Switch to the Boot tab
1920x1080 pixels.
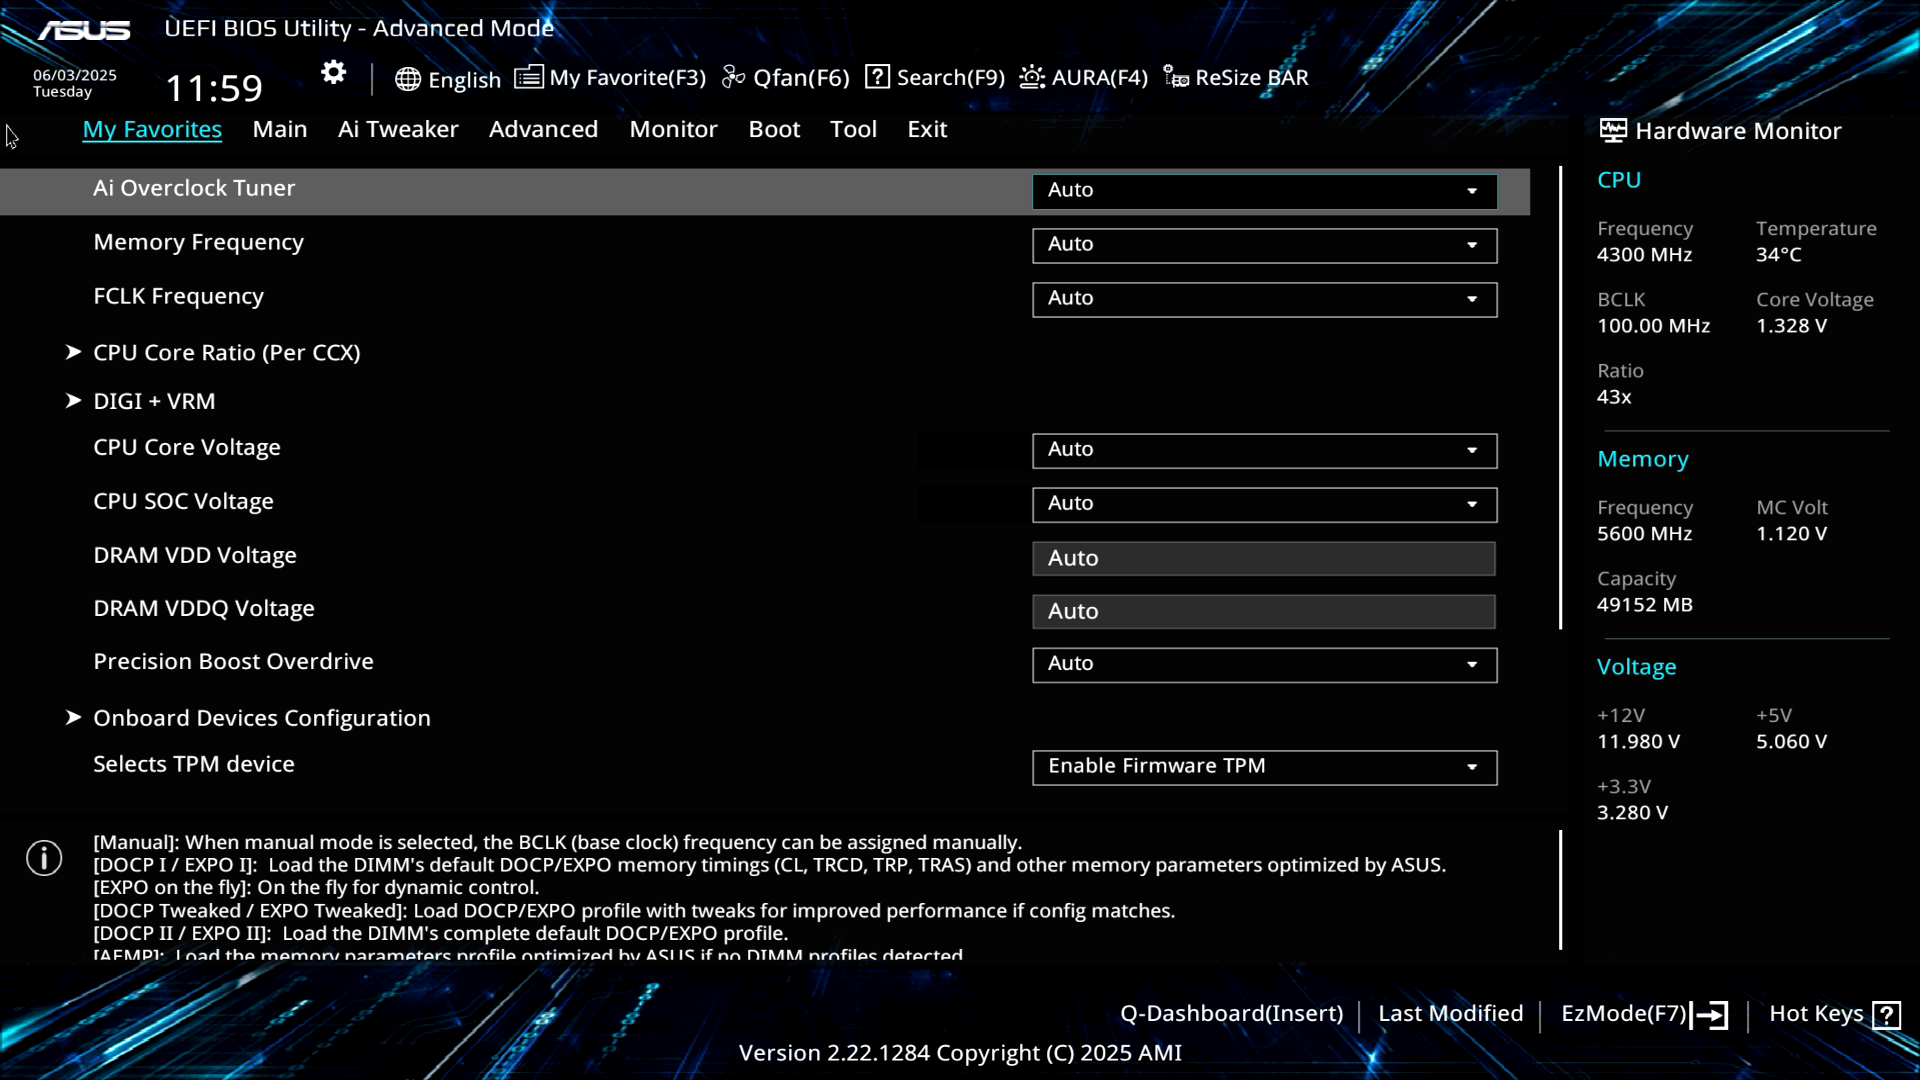click(x=774, y=129)
